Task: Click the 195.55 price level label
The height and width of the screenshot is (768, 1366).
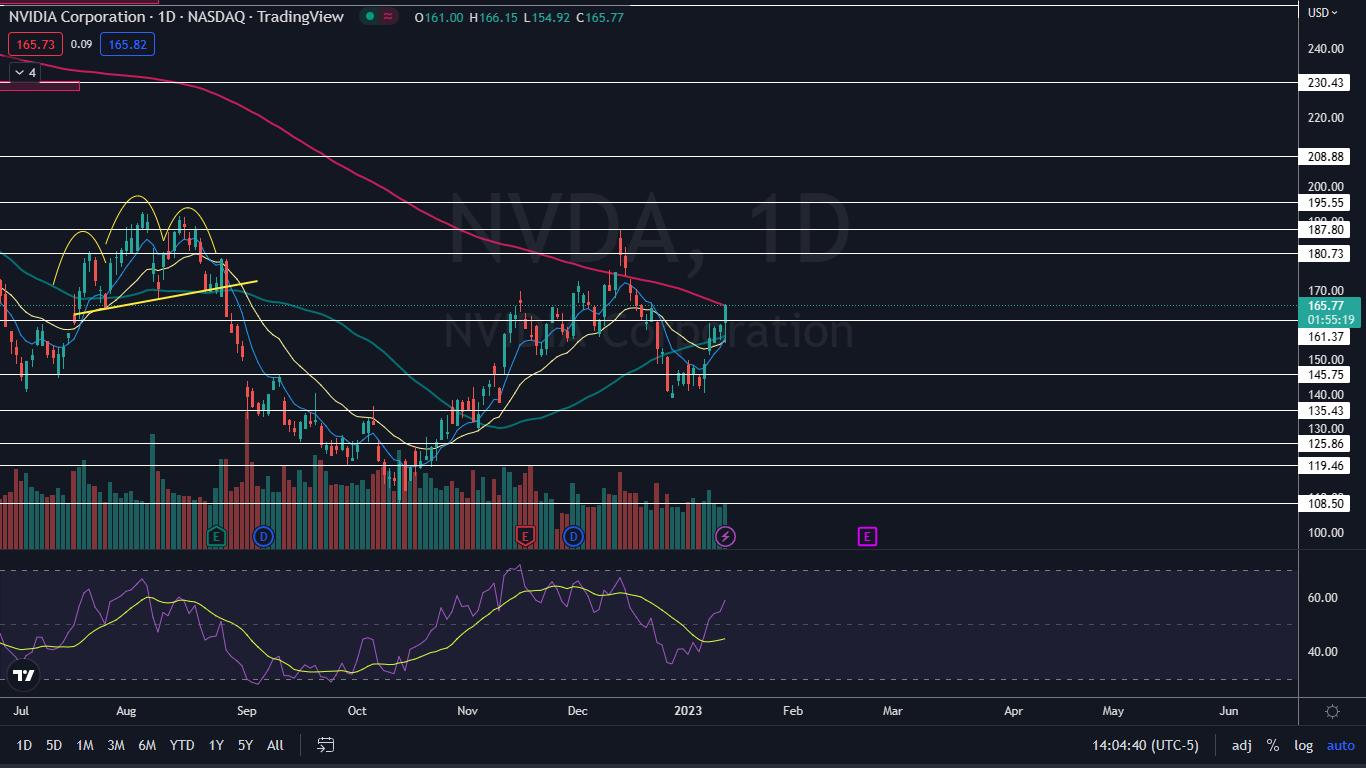Action: coord(1325,202)
